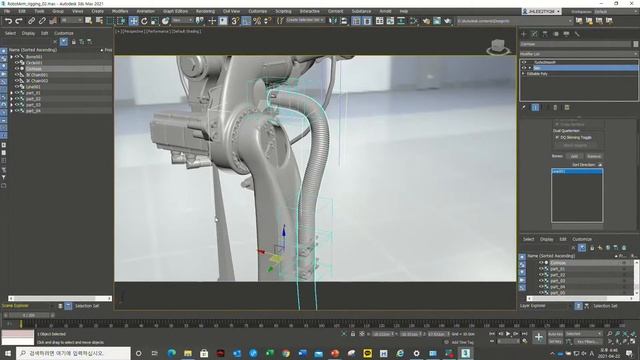The image size is (640, 360).
Task: Open the Scripting menu
Action: coord(283,11)
